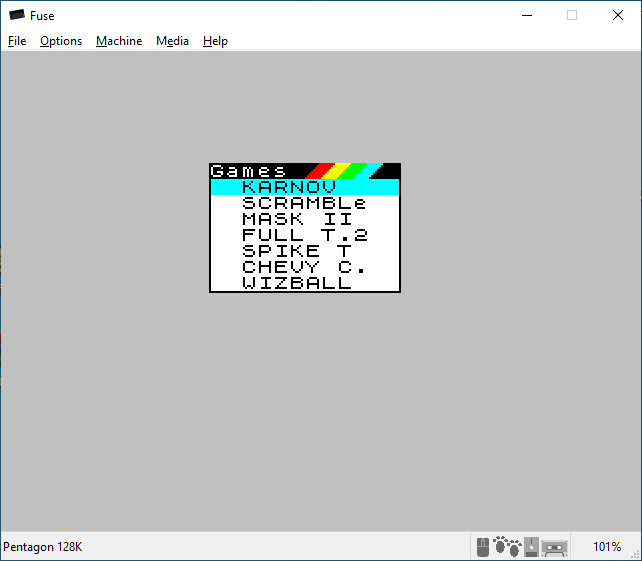Click the Pentagon 128K machine label
Viewport: 642px width, 561px height.
coord(43,547)
